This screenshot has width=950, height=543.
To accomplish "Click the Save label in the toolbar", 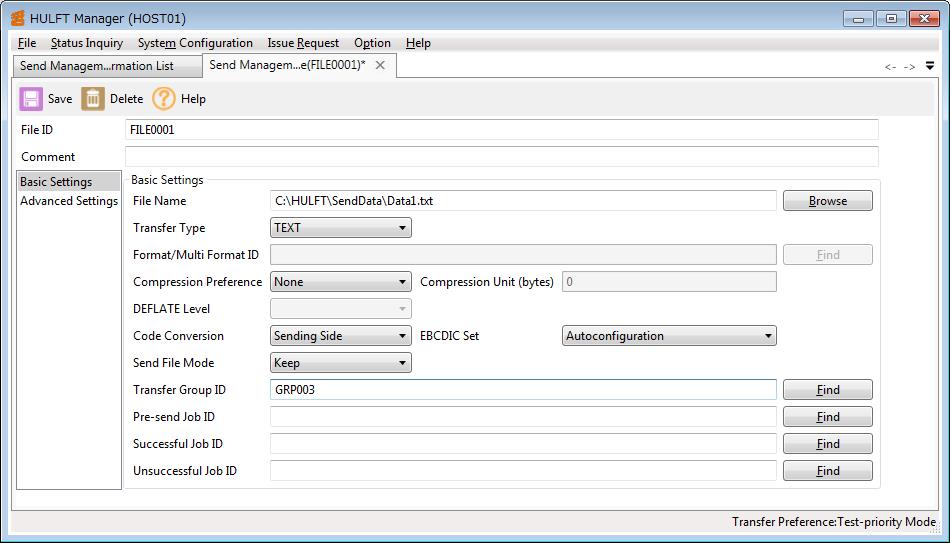I will (60, 99).
